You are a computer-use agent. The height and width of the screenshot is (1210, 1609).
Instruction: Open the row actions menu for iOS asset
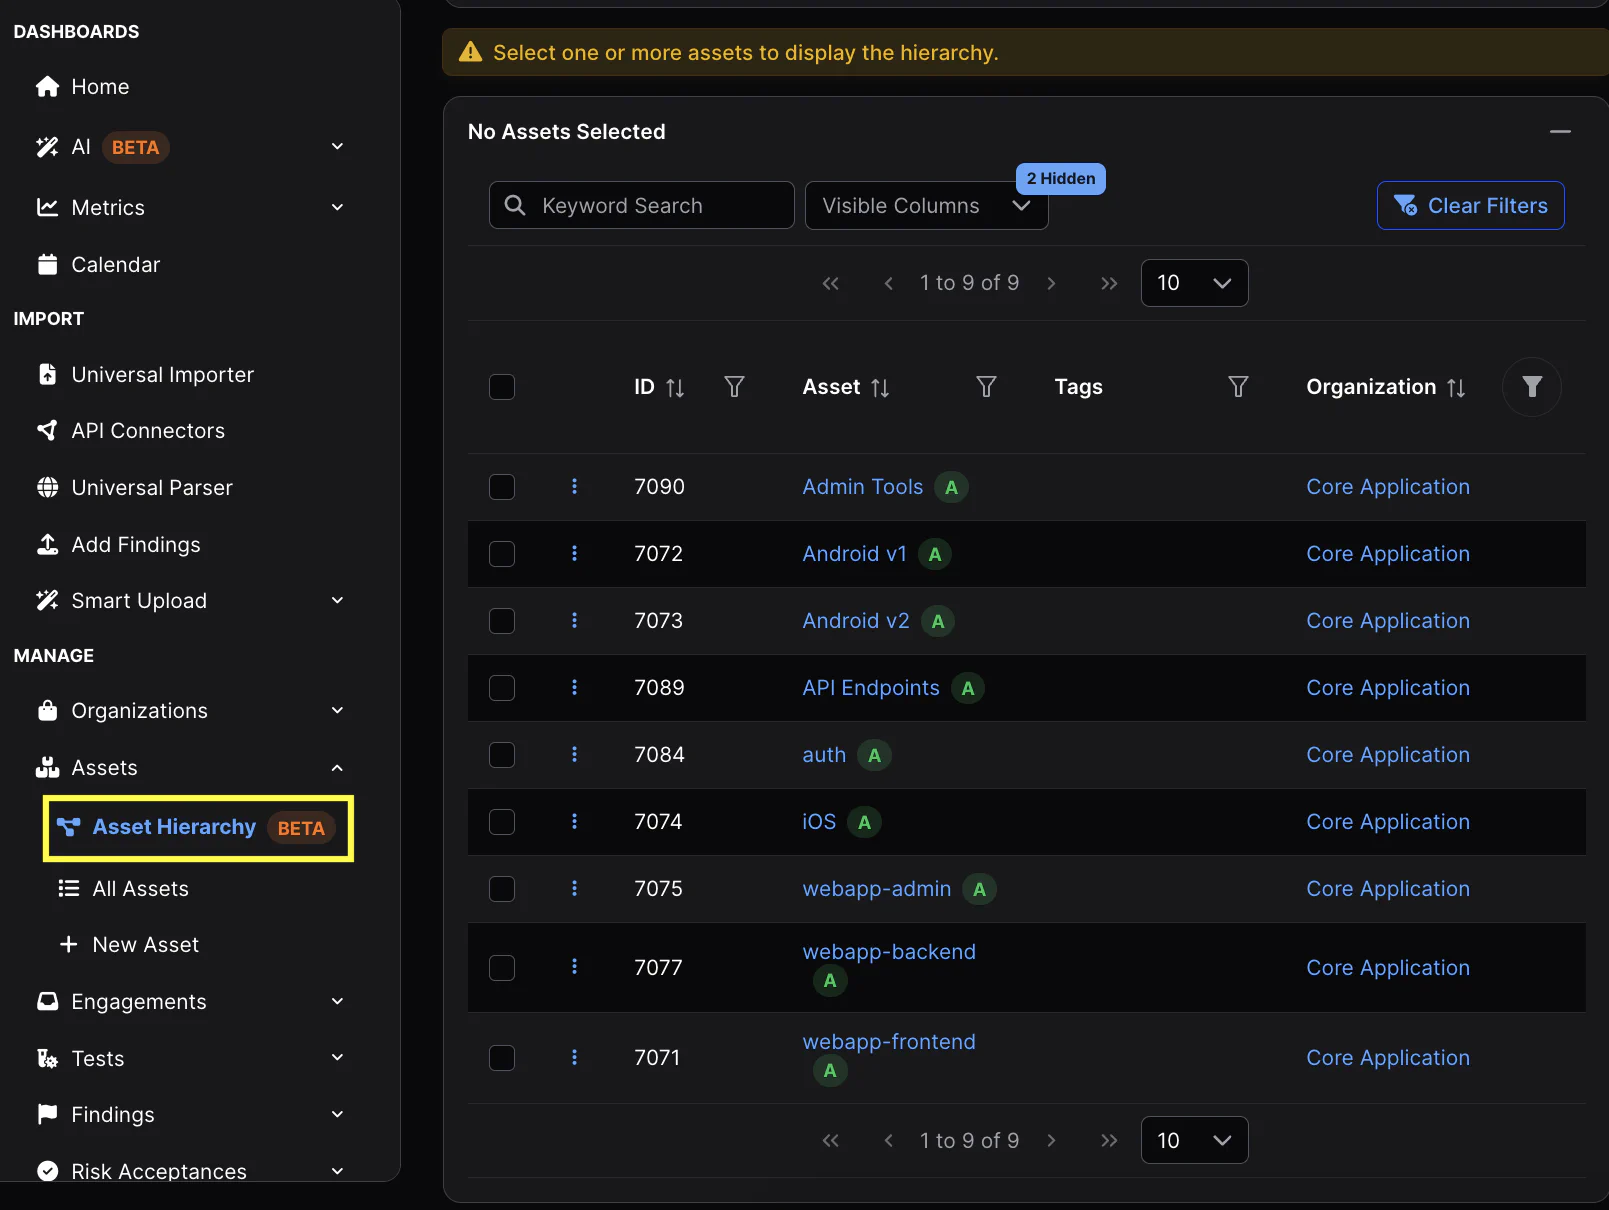point(574,822)
